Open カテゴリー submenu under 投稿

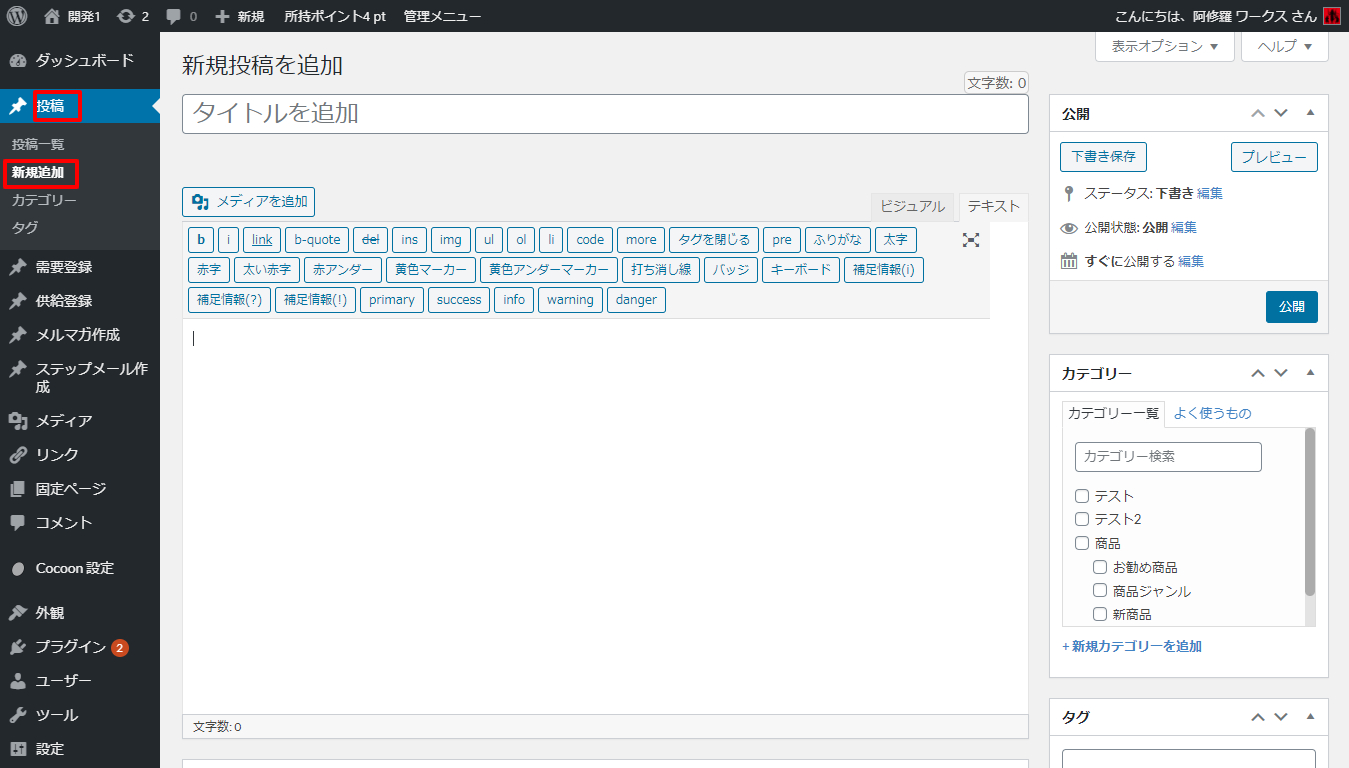(x=44, y=200)
